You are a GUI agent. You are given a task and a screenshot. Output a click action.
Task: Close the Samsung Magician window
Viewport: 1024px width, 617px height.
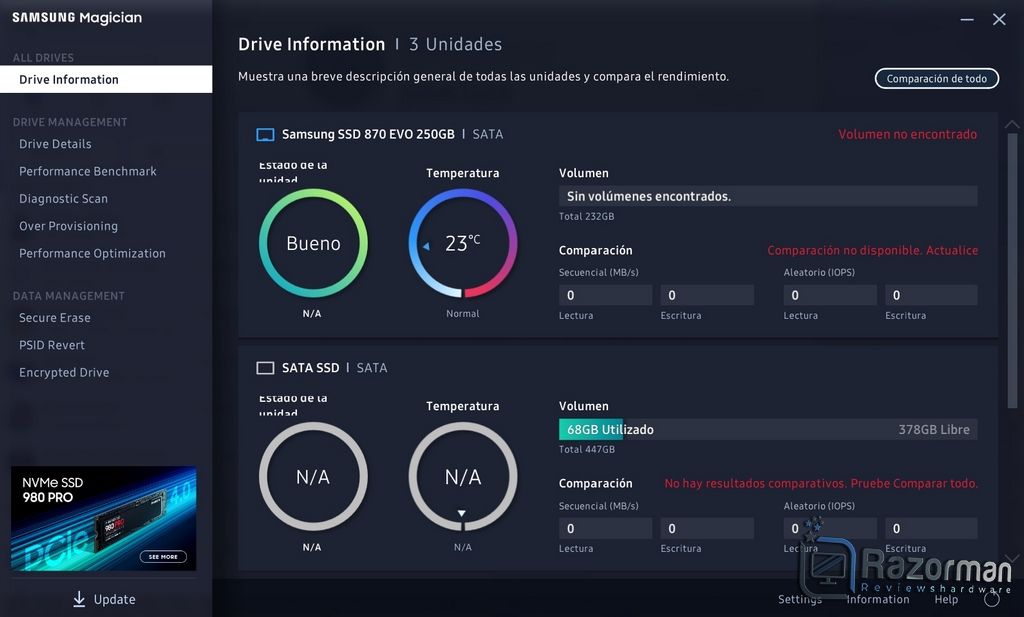click(x=999, y=20)
